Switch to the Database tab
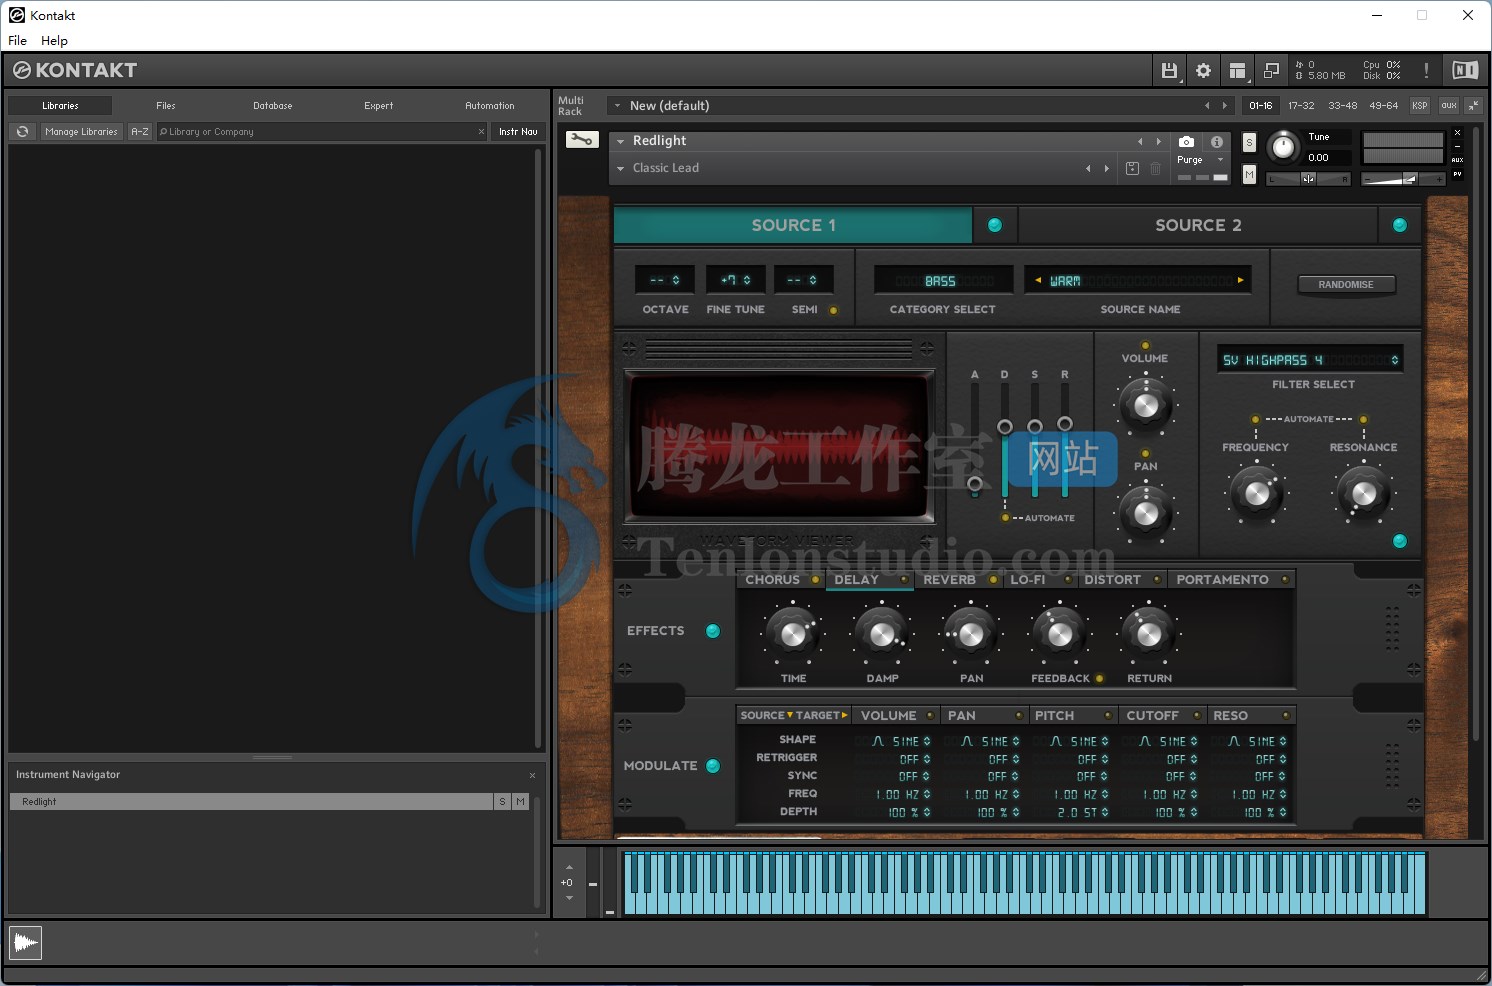The height and width of the screenshot is (986, 1492). 272,105
